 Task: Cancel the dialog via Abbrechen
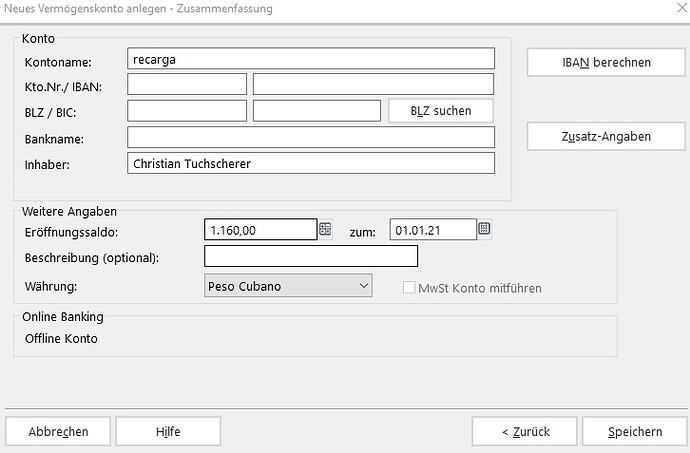pyautogui.click(x=58, y=432)
